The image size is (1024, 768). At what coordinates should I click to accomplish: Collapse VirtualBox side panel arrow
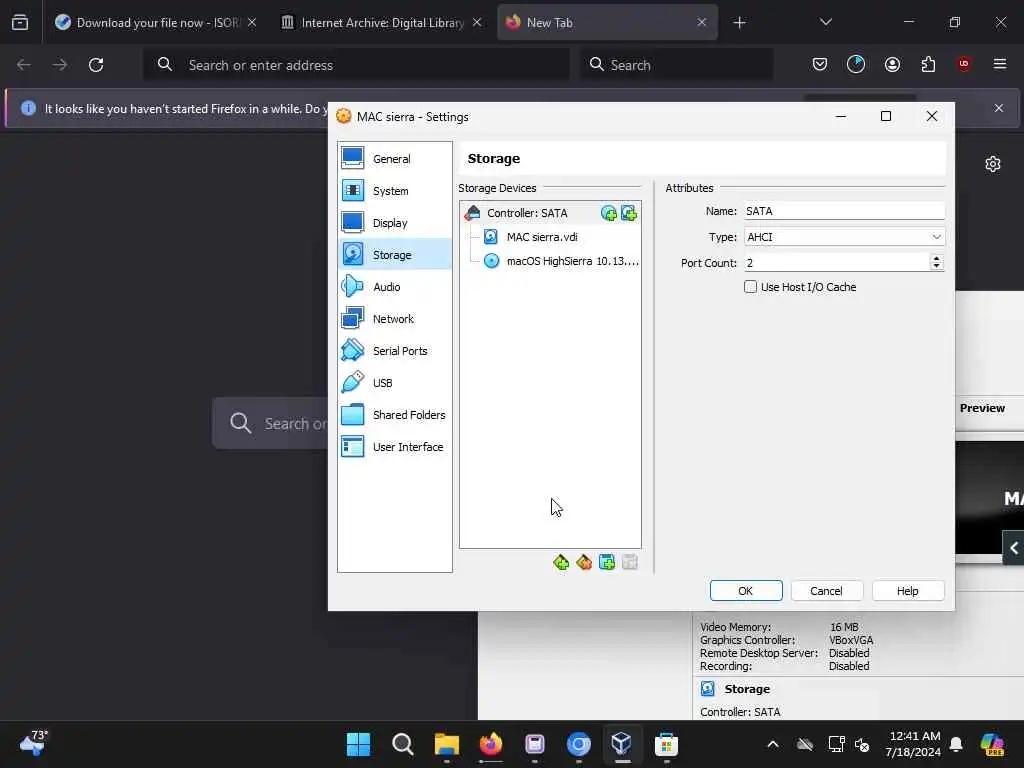pos(1014,549)
